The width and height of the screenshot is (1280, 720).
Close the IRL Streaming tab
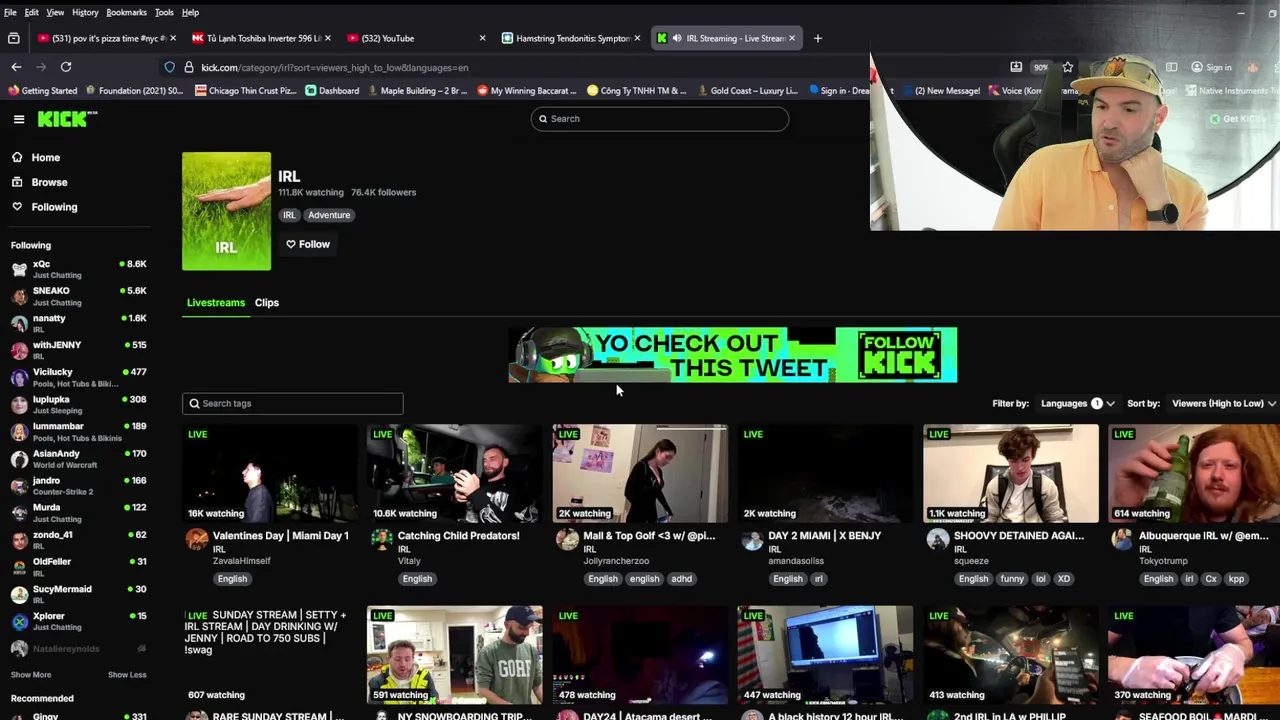point(792,38)
